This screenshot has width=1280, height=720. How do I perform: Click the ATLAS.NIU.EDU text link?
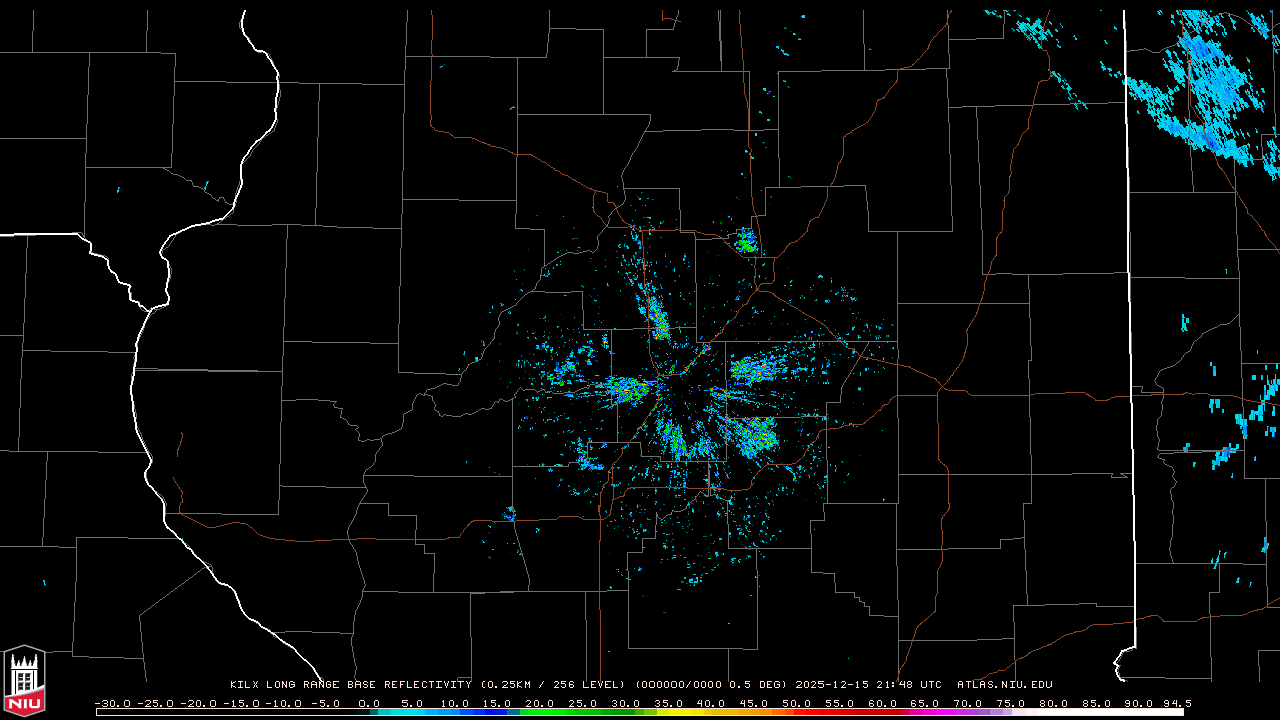pos(1004,685)
